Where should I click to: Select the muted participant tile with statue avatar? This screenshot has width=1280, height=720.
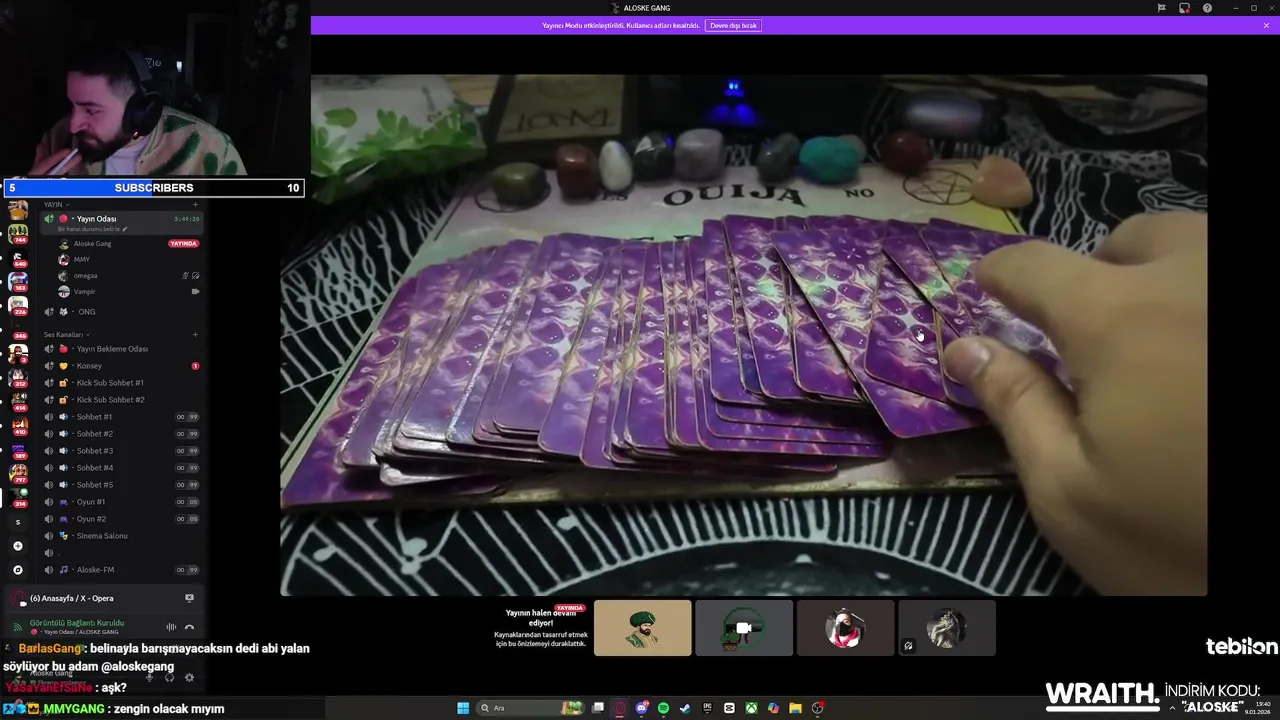pyautogui.click(x=947, y=628)
